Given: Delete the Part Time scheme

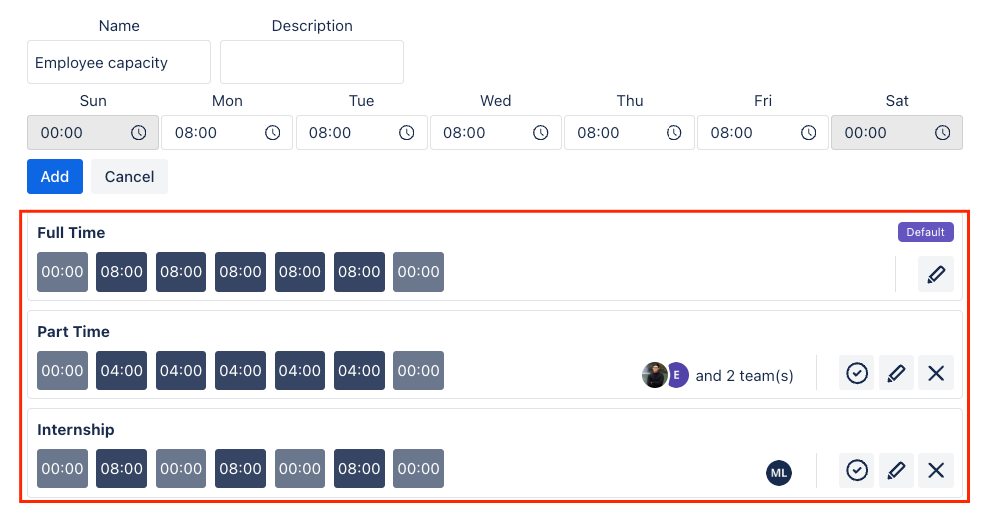Looking at the screenshot, I should (x=936, y=373).
